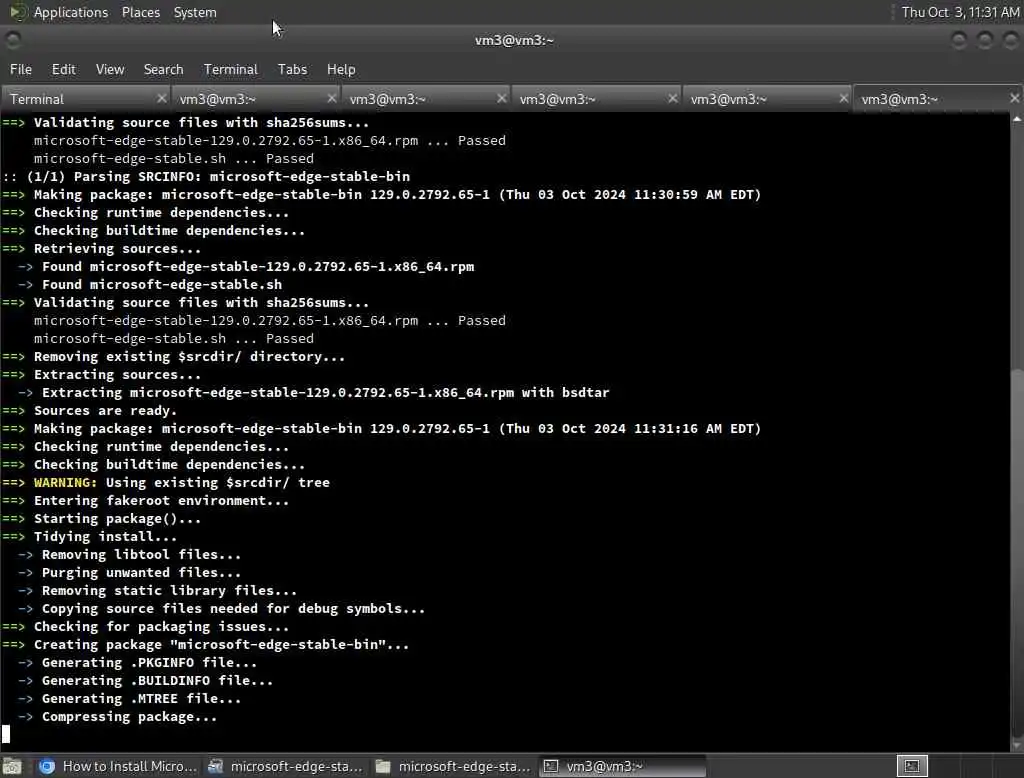This screenshot has width=1024, height=778.
Task: Open the first microsoft-edge-sta... taskbar window
Action: (x=285, y=766)
